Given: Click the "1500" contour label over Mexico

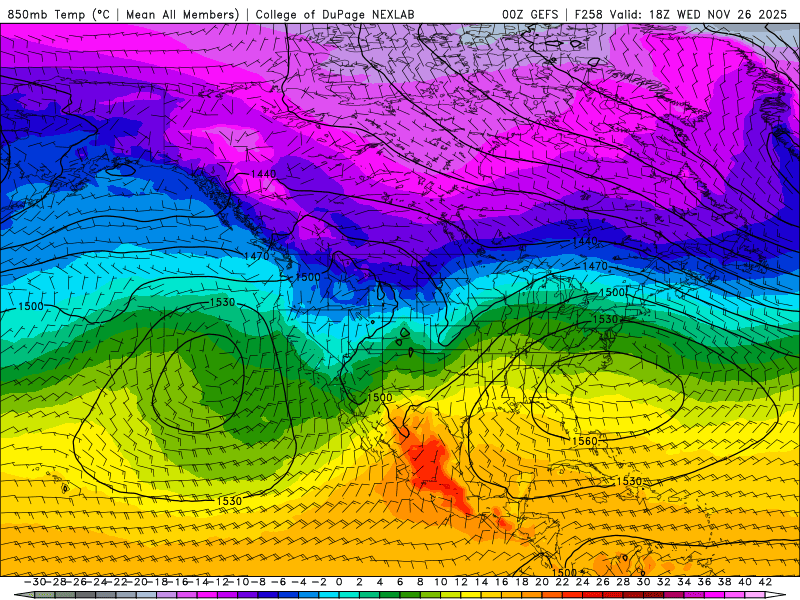Looking at the screenshot, I should (x=380, y=397).
